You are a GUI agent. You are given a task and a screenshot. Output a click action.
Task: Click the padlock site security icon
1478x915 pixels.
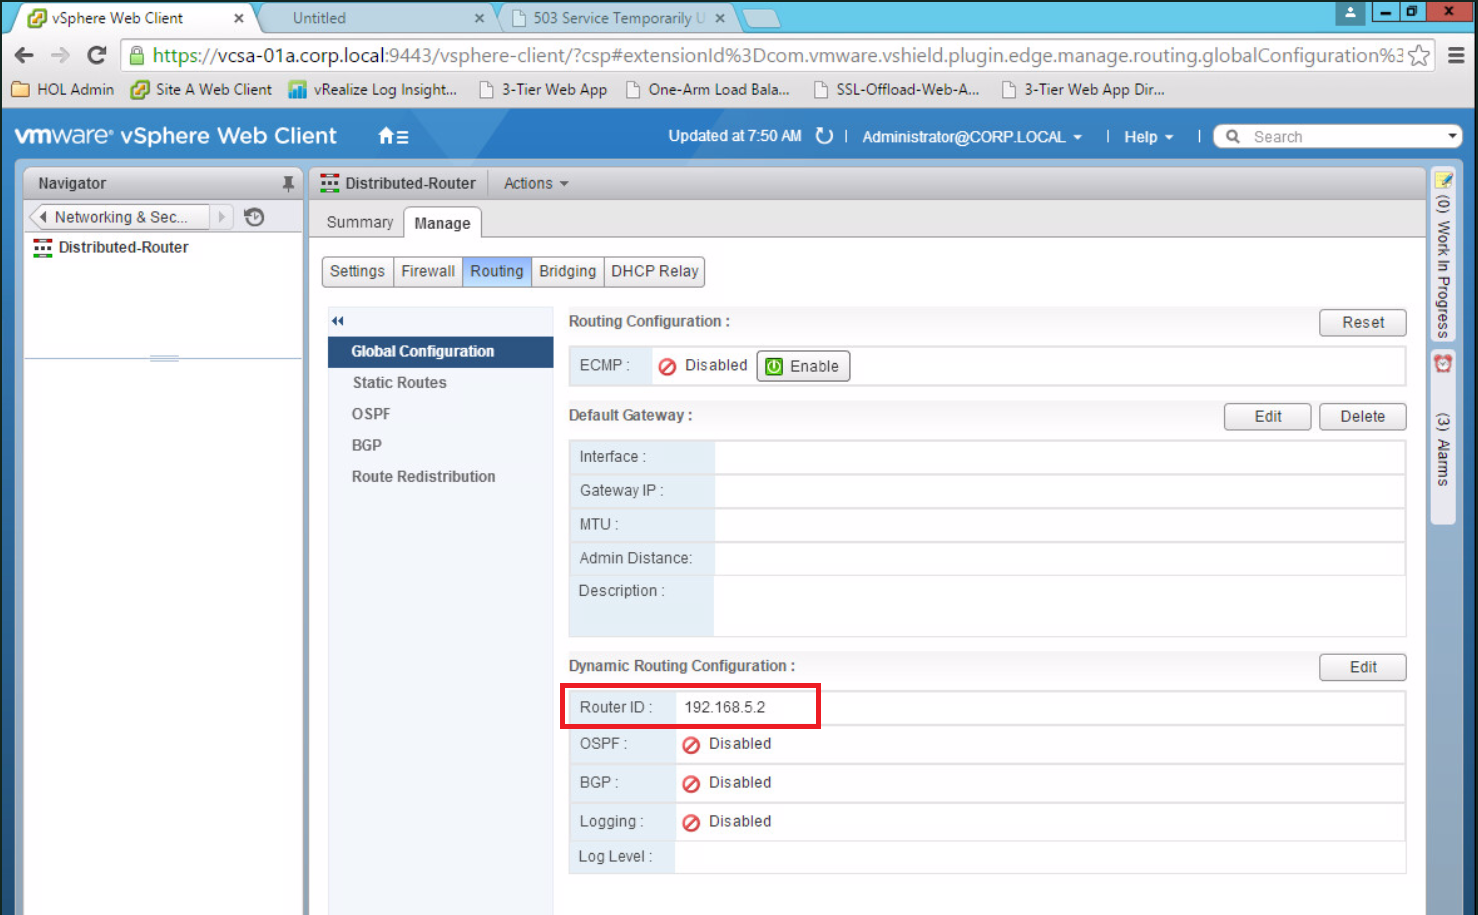[137, 56]
